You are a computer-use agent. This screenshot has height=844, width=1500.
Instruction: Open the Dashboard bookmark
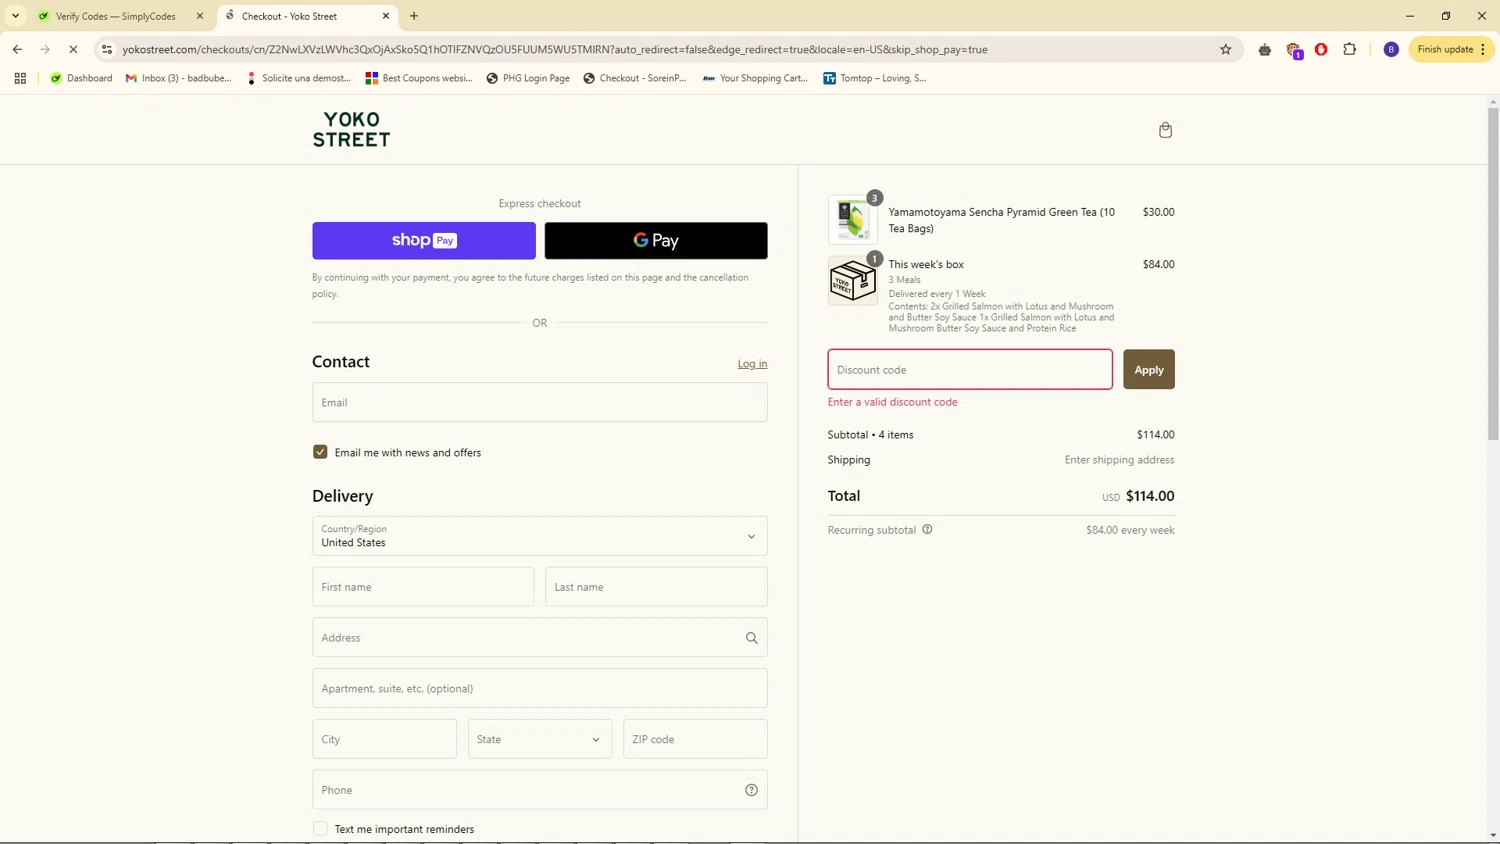click(x=81, y=78)
